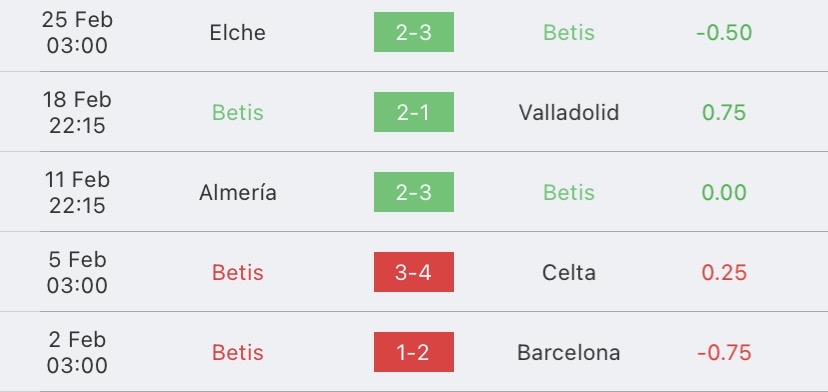
Task: Select the Almería team name
Action: click(238, 192)
